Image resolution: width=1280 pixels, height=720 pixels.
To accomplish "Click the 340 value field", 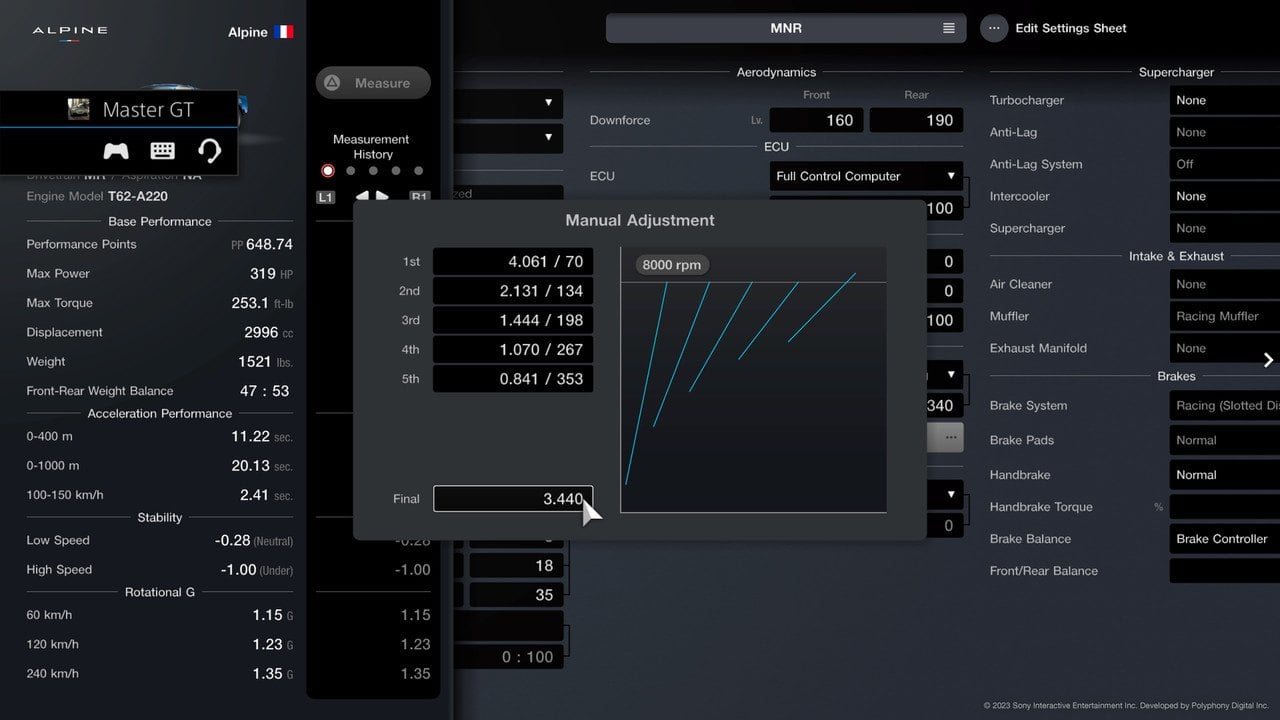I will point(944,405).
